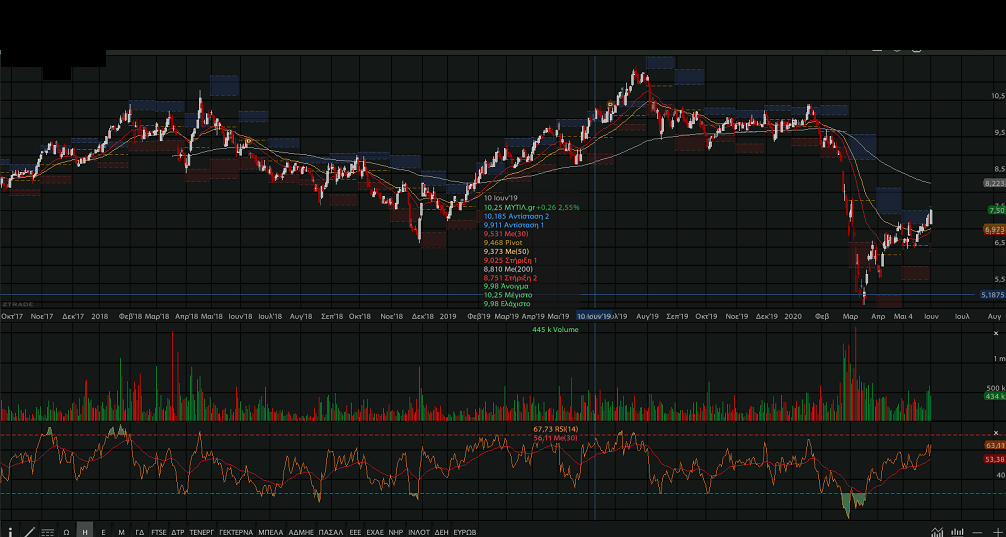Viewport: 1006px width, 537px height.
Task: Open the ΓΔ index chart
Action: click(x=140, y=531)
